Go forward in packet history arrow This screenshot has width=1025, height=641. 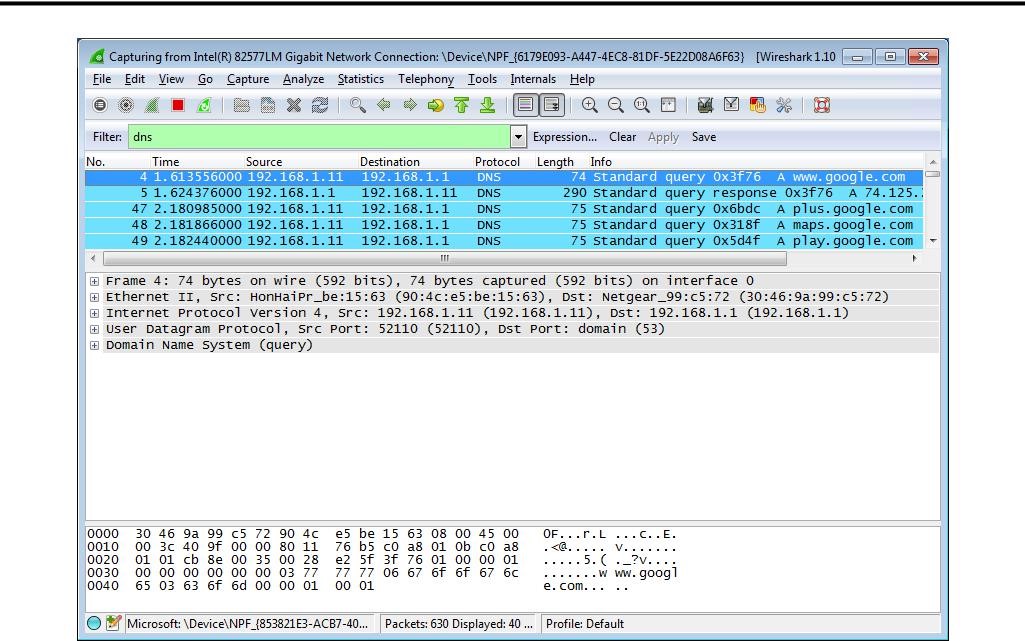[x=410, y=105]
